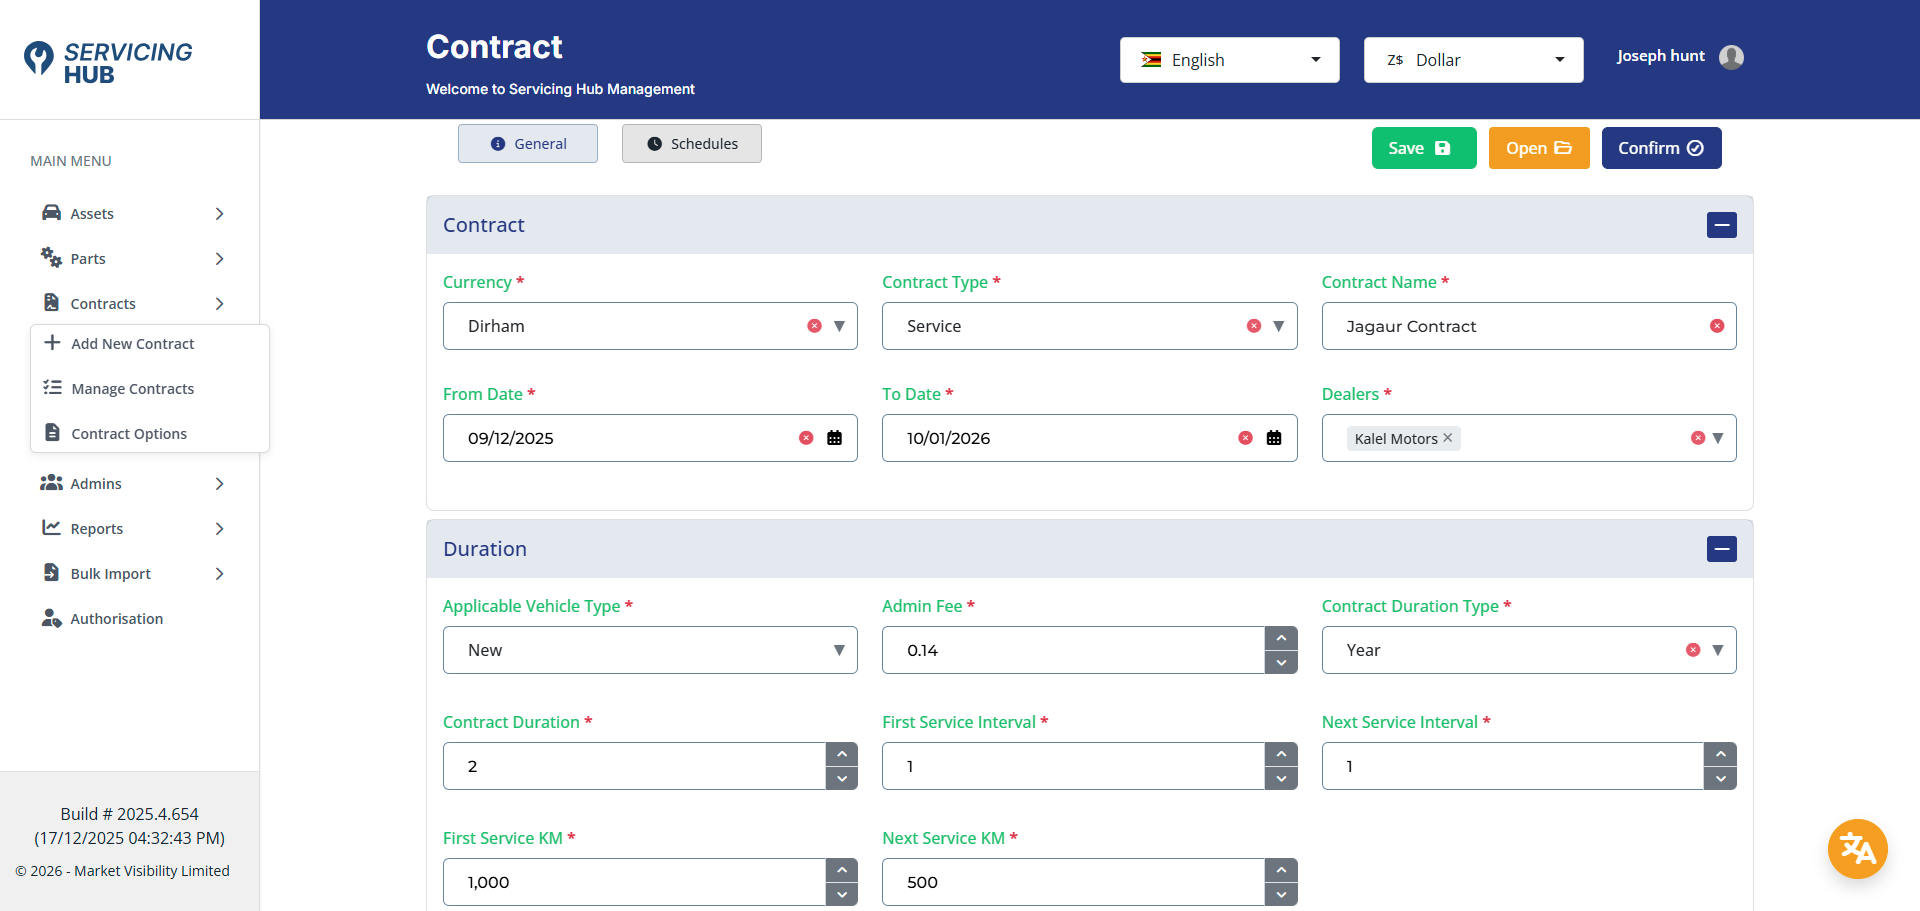Expand Applicable Vehicle Type dropdown
The height and width of the screenshot is (911, 1920).
(x=838, y=650)
